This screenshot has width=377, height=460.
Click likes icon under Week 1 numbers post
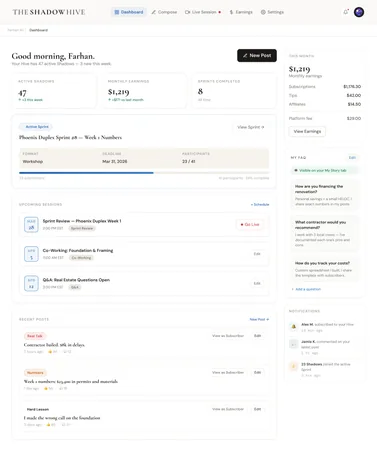click(46, 388)
